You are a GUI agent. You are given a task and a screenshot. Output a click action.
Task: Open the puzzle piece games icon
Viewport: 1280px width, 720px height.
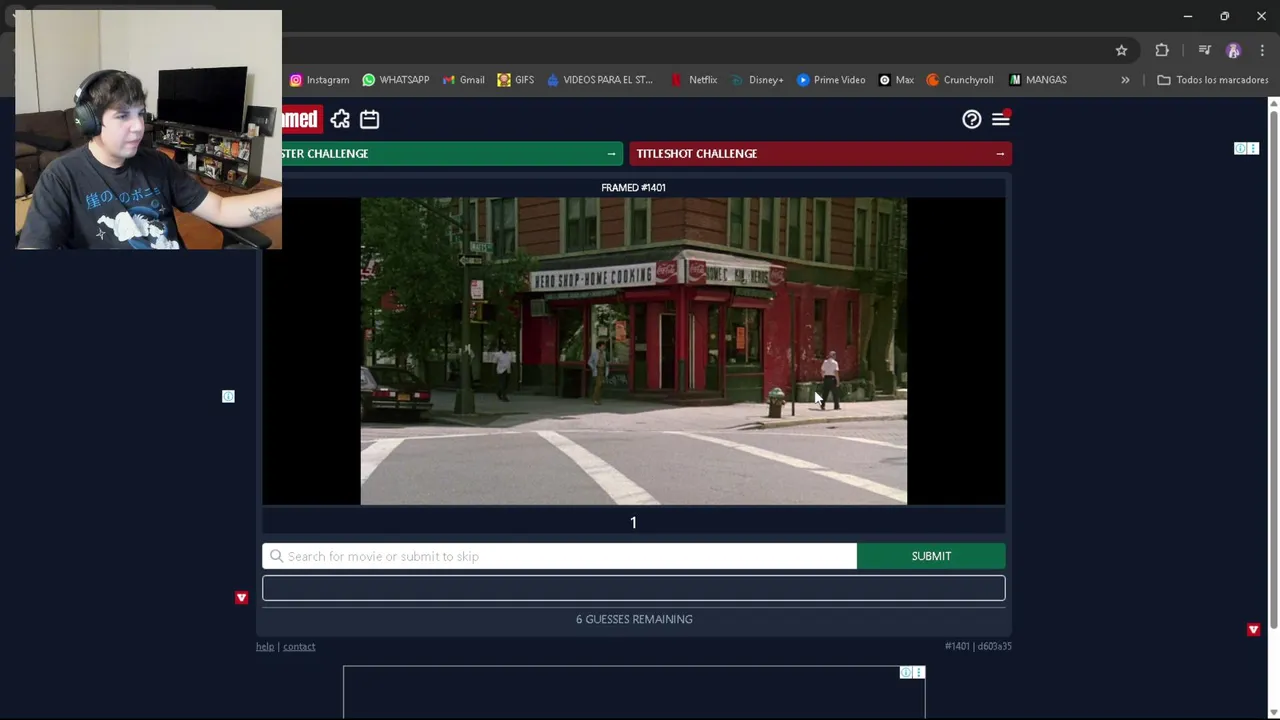pyautogui.click(x=340, y=119)
